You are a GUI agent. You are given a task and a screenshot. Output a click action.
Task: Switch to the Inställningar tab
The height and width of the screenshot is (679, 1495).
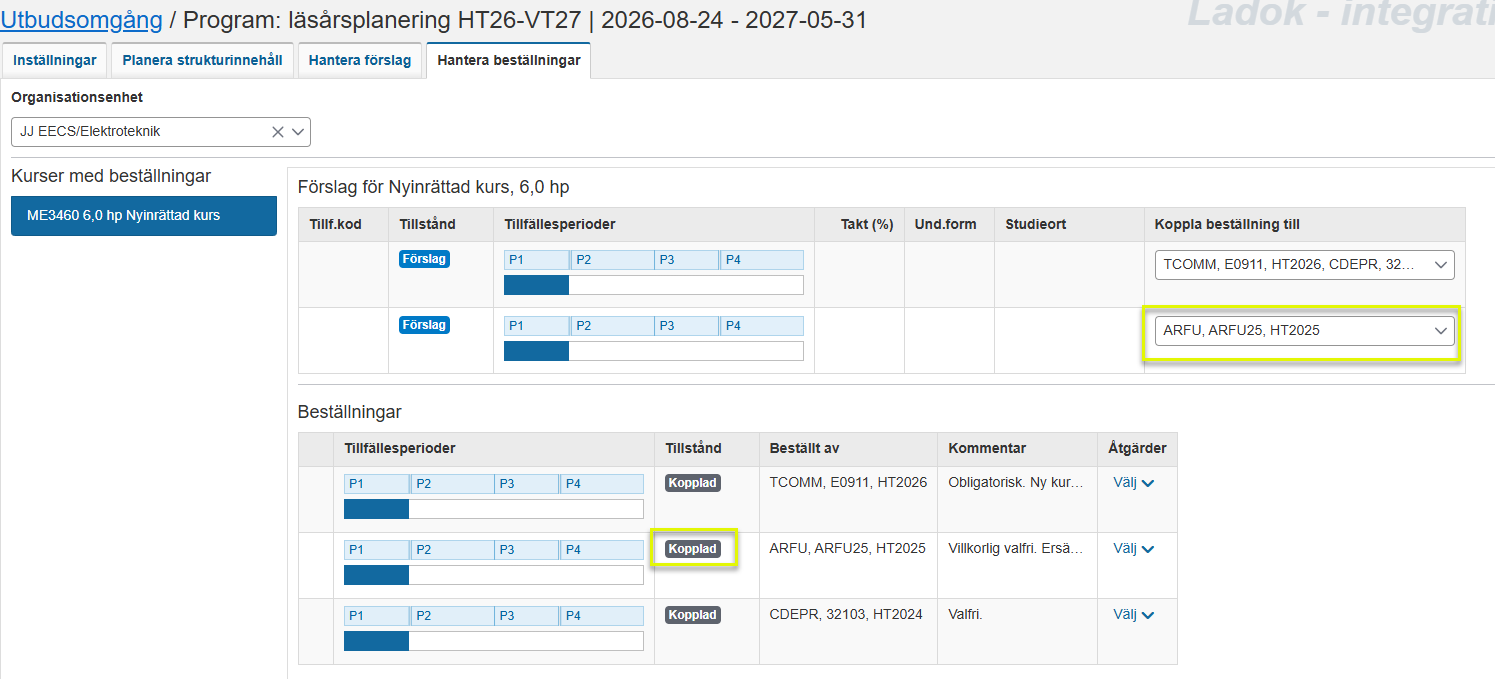coord(55,60)
